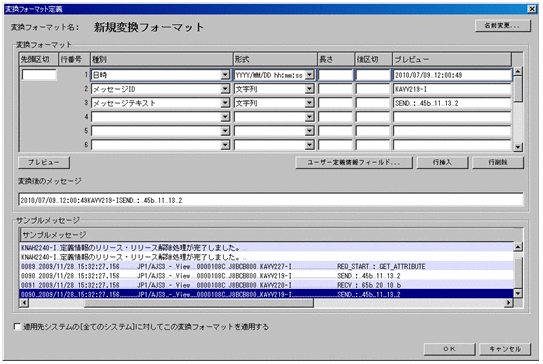Open the 種別 dropdown showing メッセージテキスト
This screenshot has height=364, width=543.
click(225, 103)
